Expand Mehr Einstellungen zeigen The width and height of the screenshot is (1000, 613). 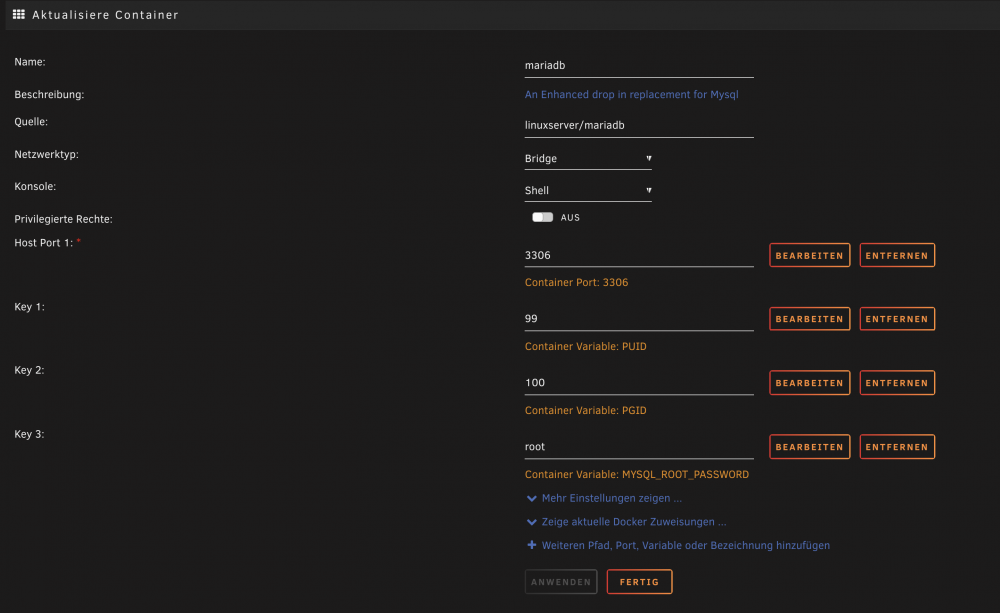[x=612, y=498]
